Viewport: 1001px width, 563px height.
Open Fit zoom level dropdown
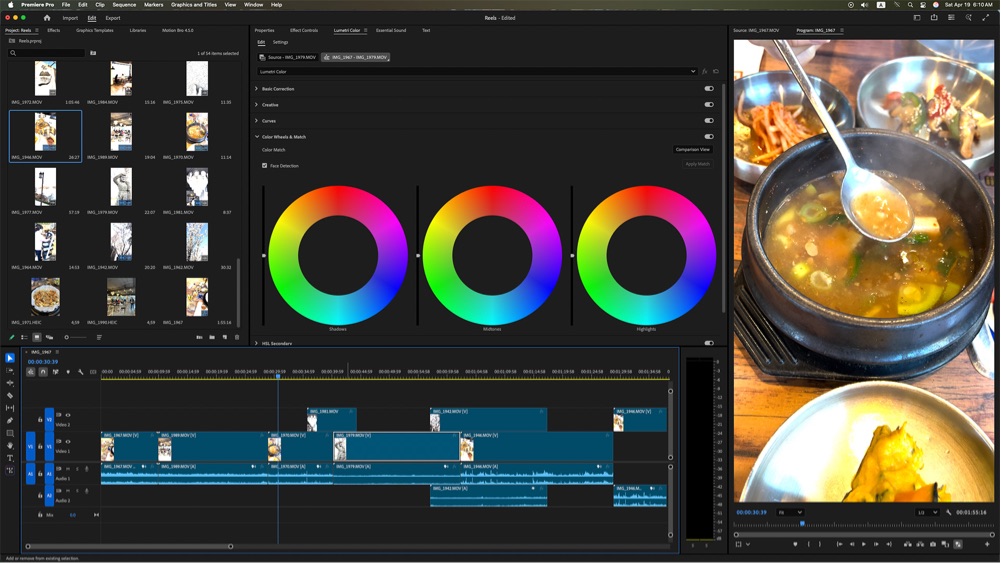click(x=790, y=512)
